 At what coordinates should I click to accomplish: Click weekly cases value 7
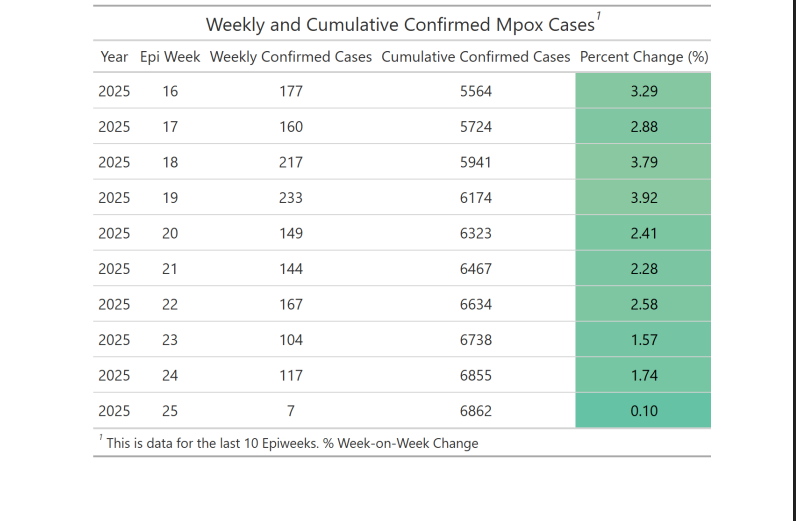pos(290,411)
